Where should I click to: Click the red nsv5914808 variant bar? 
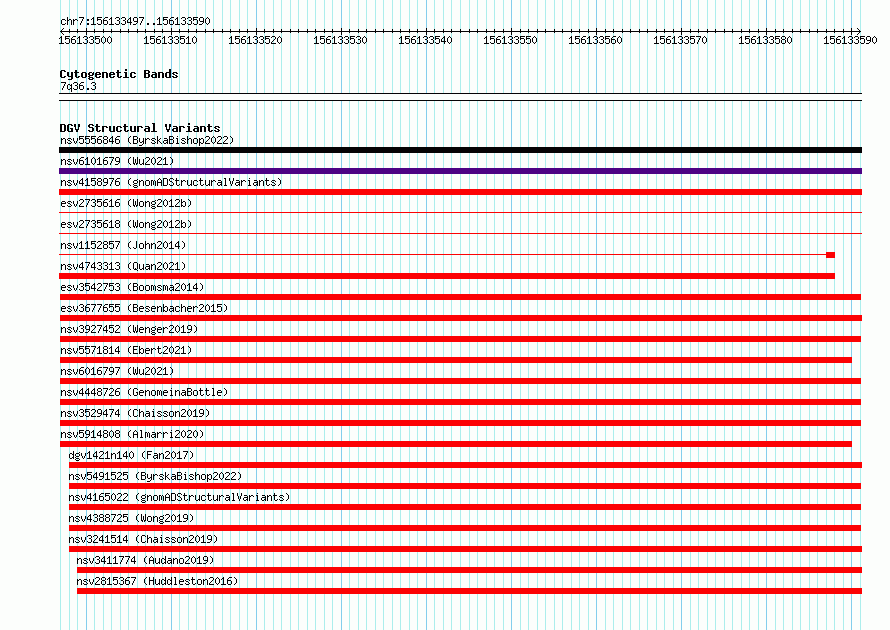point(455,444)
